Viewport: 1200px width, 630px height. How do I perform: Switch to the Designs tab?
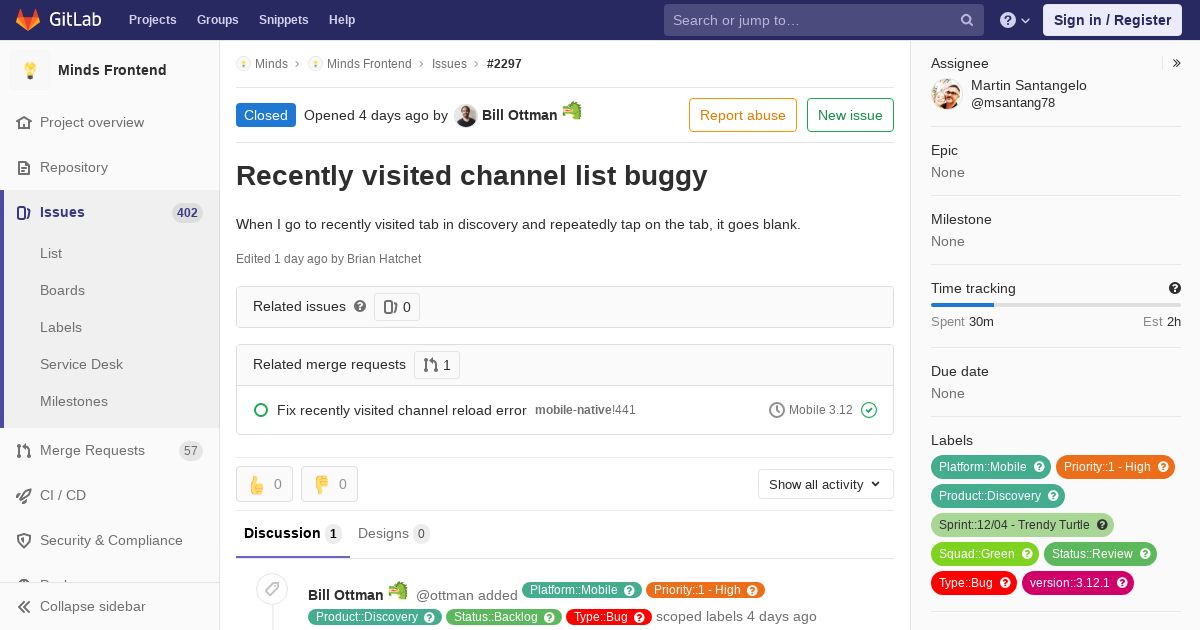coord(394,534)
